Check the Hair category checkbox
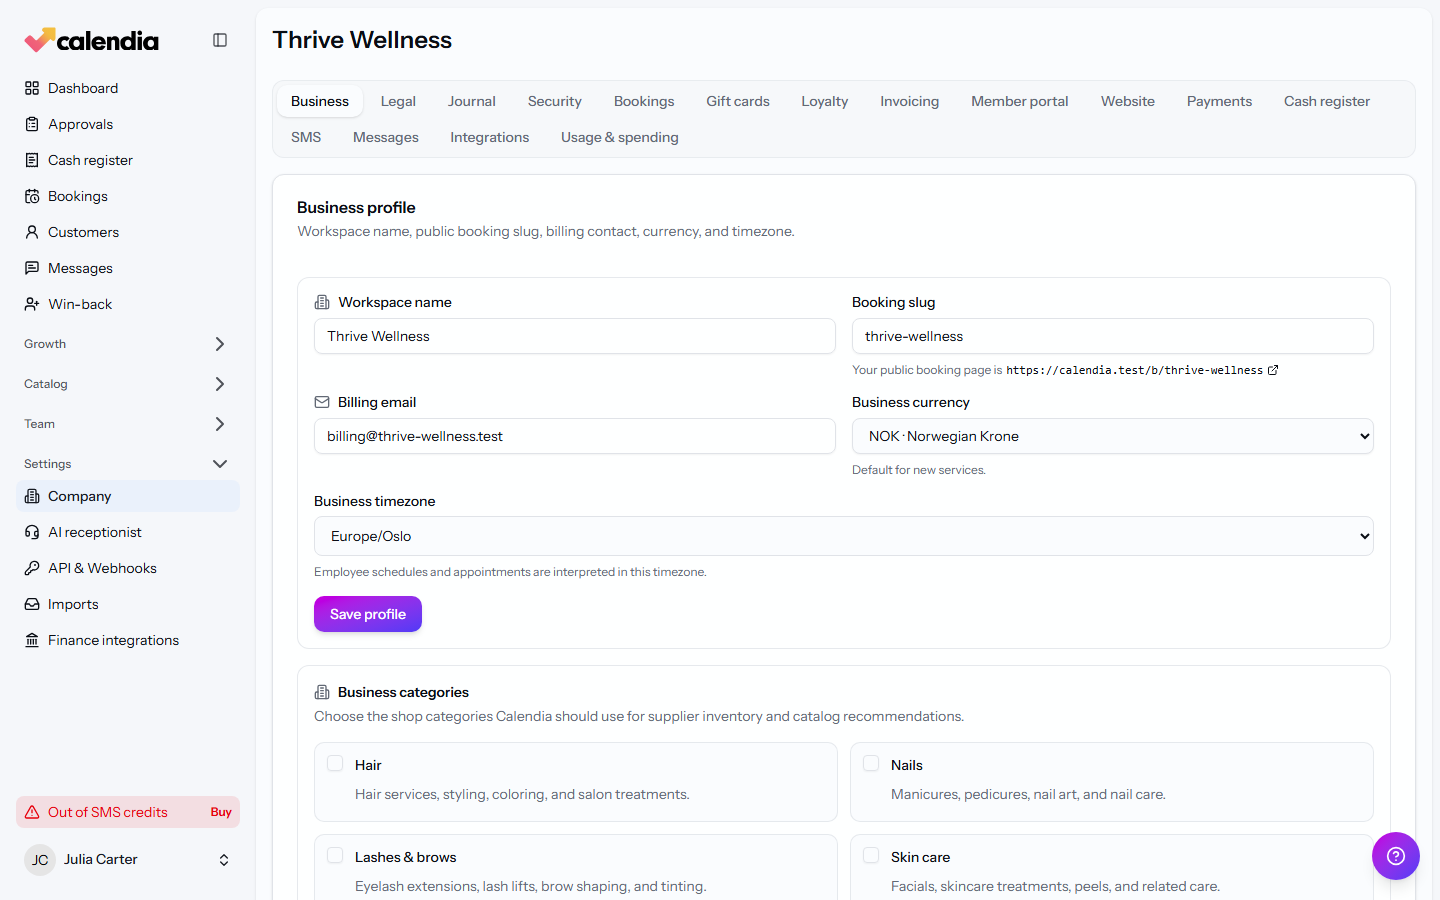 pos(335,763)
